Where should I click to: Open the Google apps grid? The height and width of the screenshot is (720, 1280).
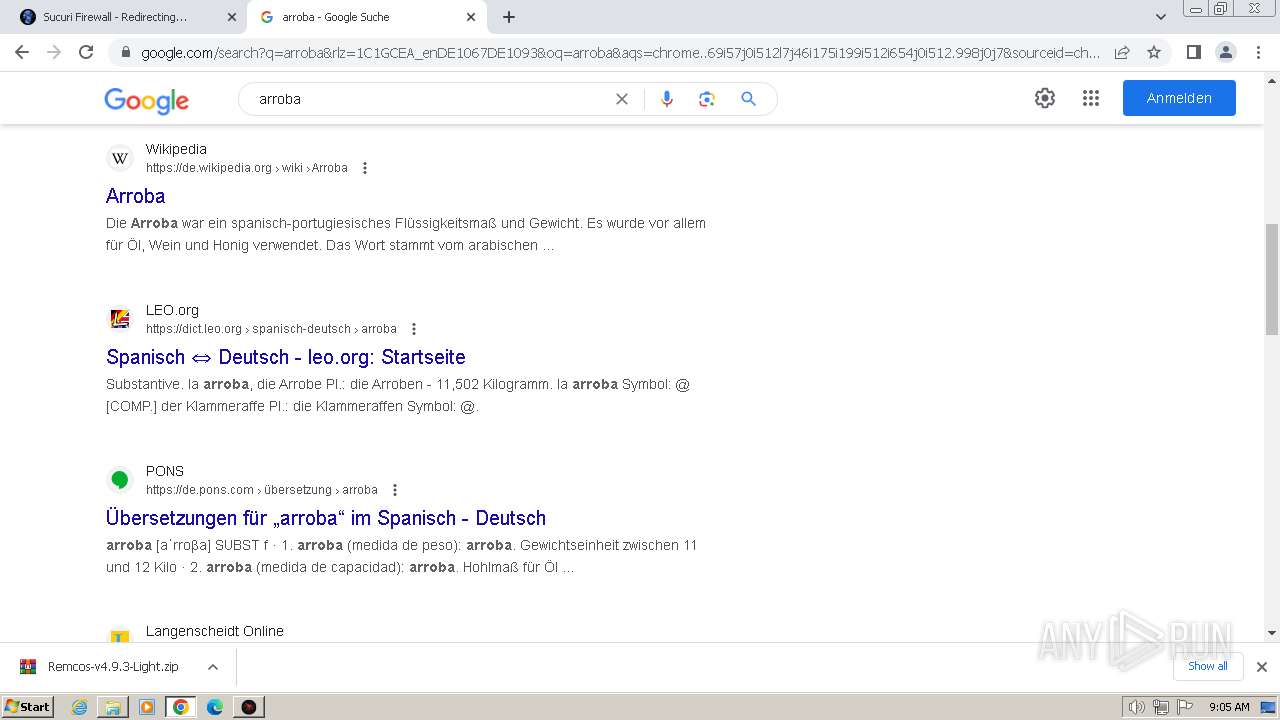tap(1091, 98)
